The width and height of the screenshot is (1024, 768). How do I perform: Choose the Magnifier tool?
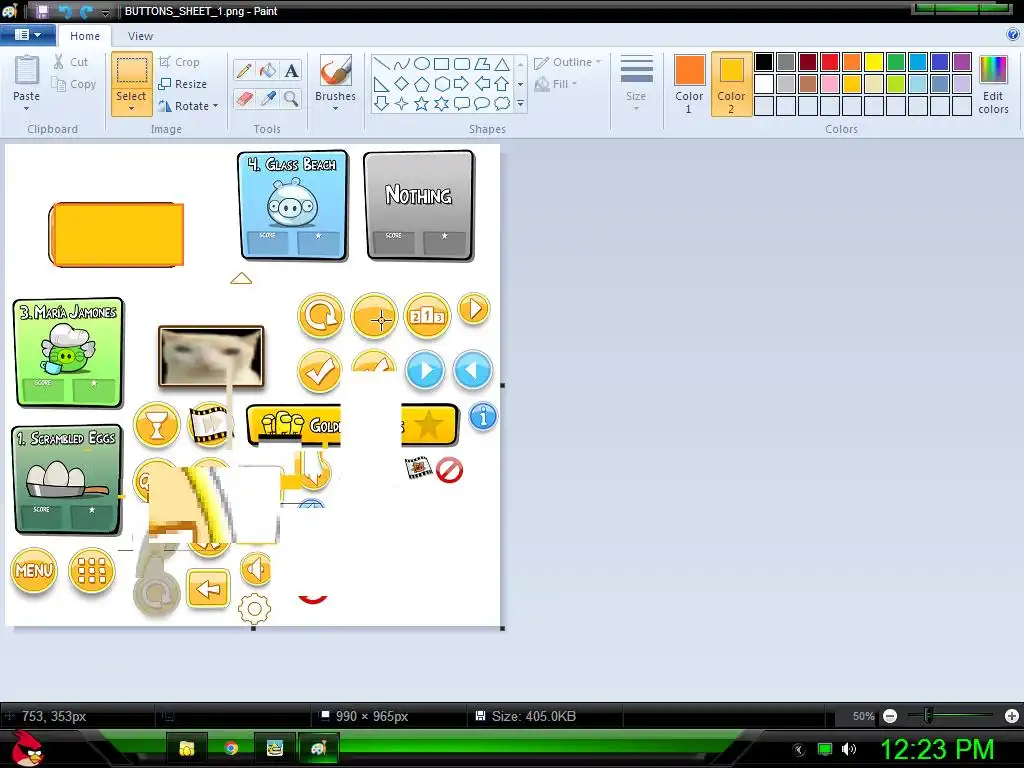(291, 99)
